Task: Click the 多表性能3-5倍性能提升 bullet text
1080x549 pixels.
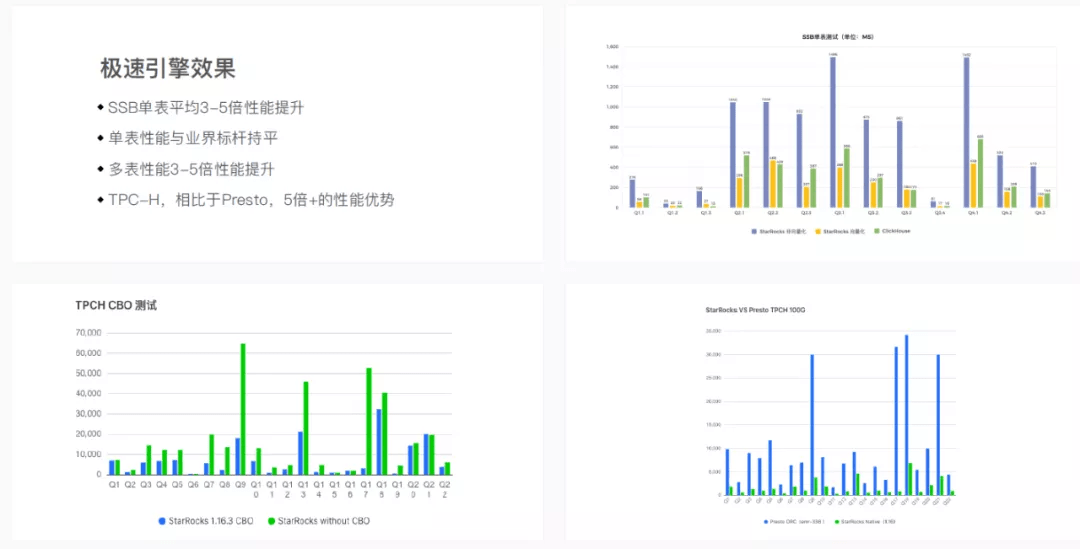Action: (x=191, y=169)
